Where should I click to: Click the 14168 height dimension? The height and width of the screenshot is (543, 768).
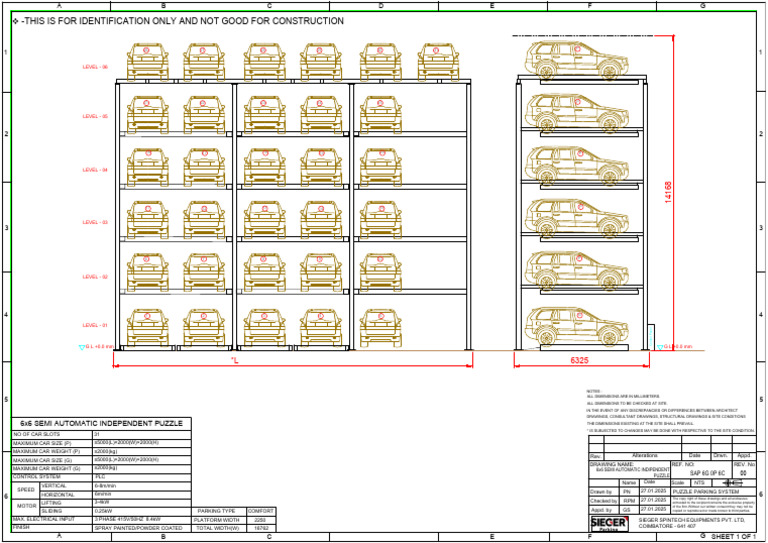[x=668, y=192]
